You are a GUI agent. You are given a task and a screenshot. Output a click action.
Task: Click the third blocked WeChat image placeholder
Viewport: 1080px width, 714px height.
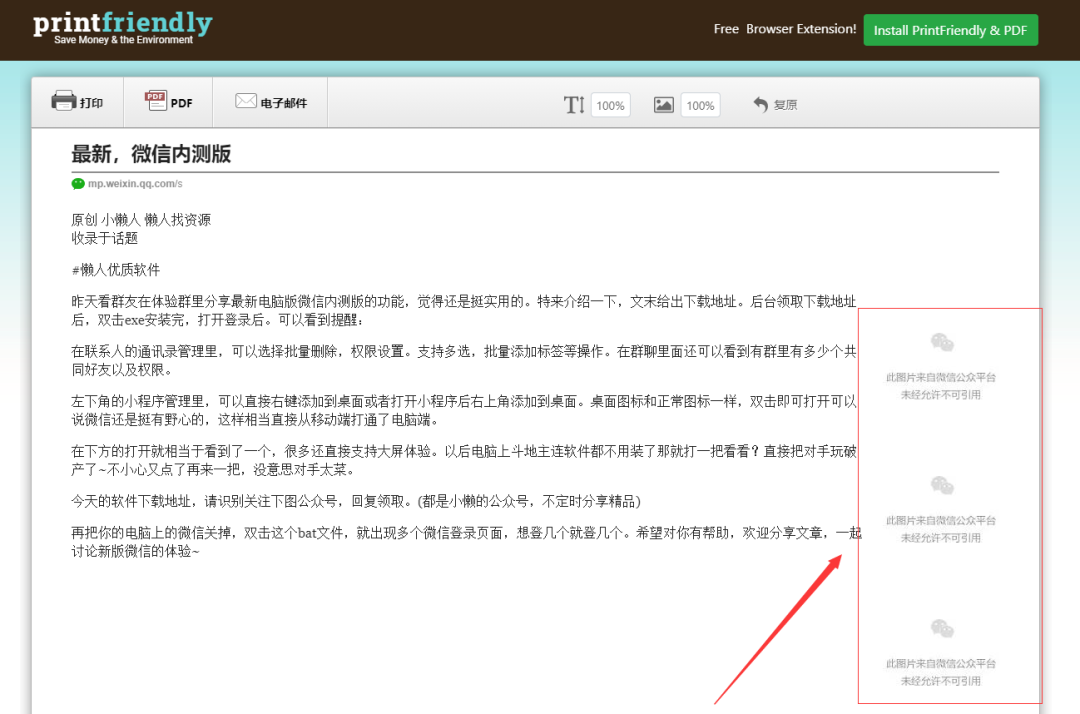(x=941, y=653)
